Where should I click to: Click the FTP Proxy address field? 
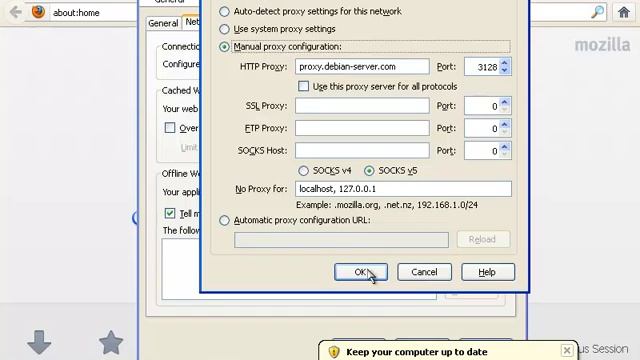click(362, 128)
